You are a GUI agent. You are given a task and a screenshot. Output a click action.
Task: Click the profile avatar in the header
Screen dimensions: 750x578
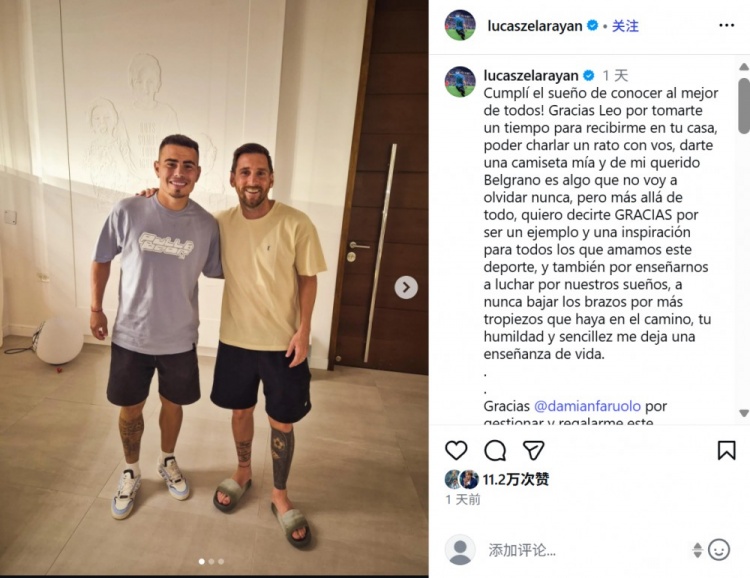[x=460, y=25]
